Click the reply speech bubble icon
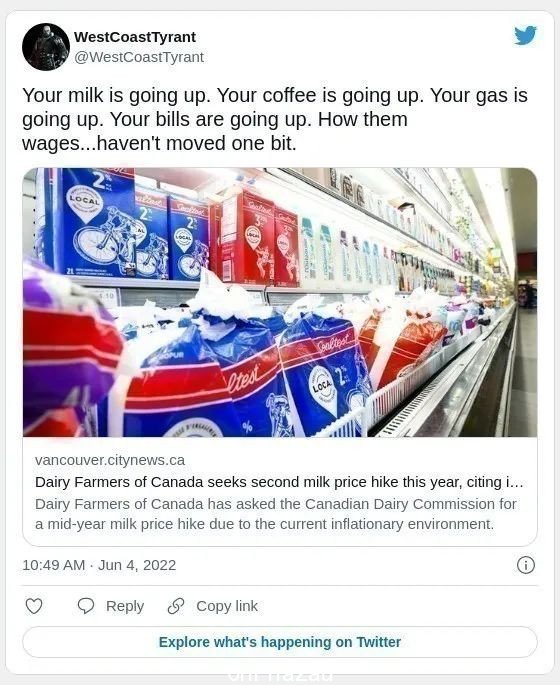The height and width of the screenshot is (685, 560). pyautogui.click(x=86, y=606)
